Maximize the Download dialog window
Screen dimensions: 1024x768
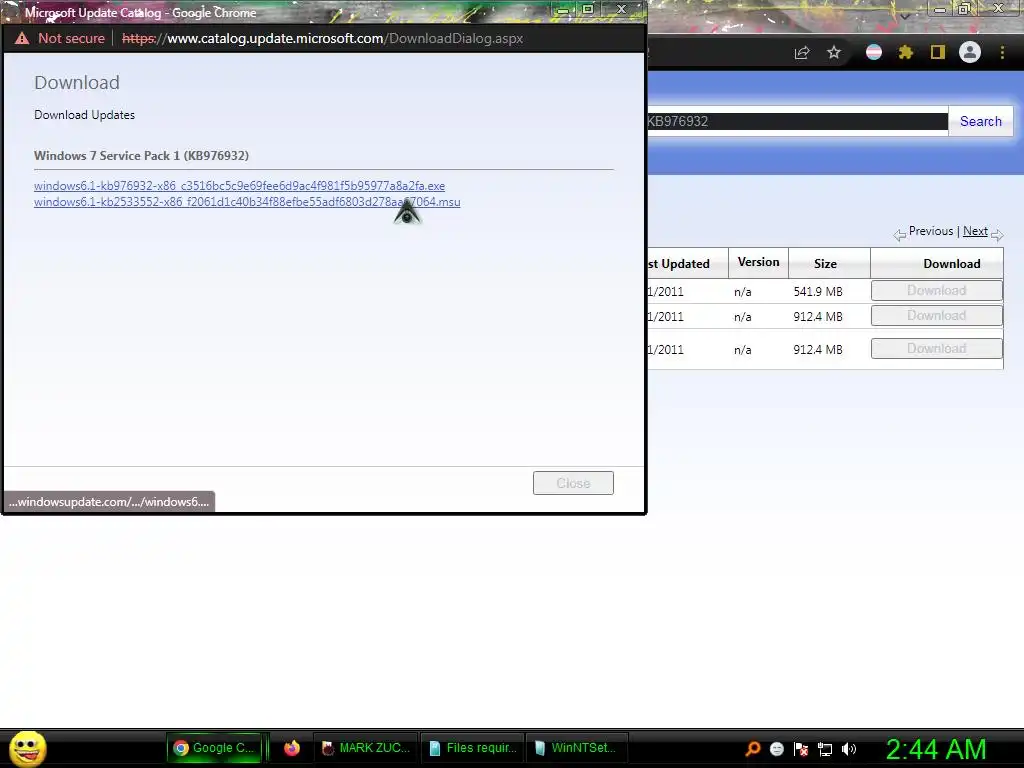coord(588,9)
